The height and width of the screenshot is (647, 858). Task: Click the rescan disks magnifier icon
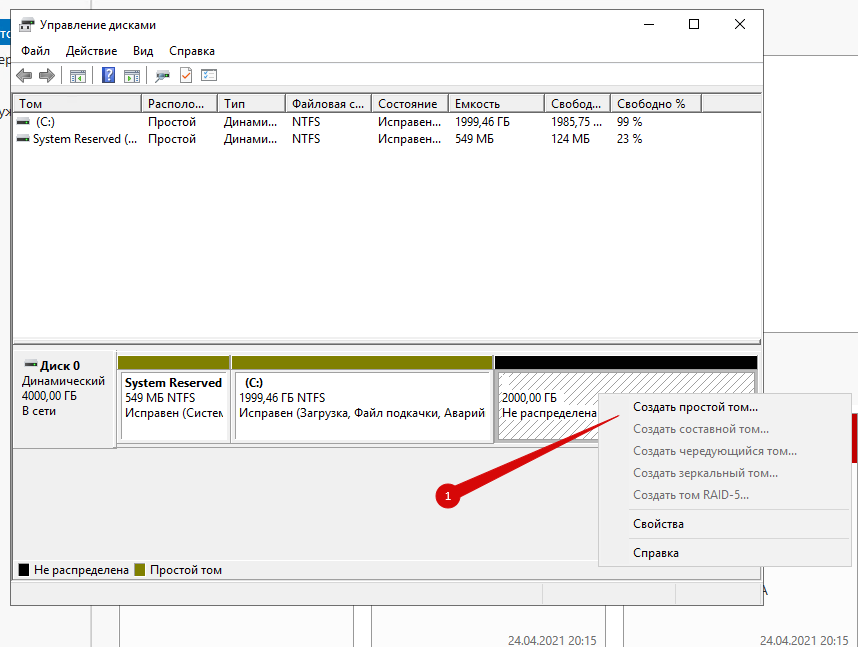(x=160, y=74)
